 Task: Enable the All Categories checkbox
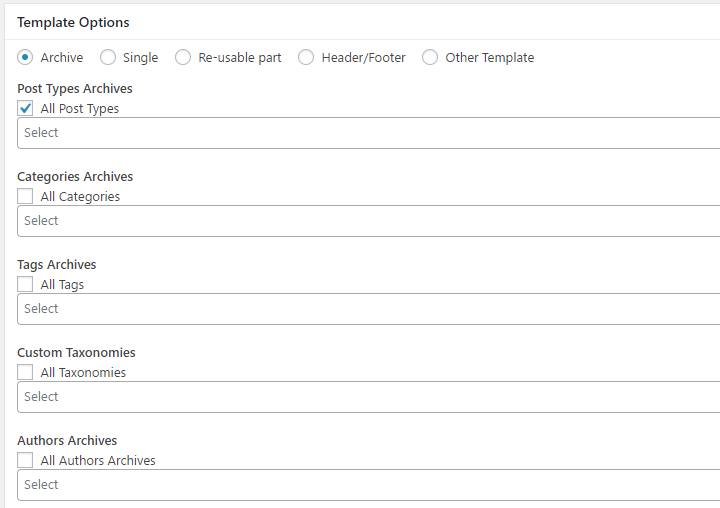pyautogui.click(x=25, y=196)
